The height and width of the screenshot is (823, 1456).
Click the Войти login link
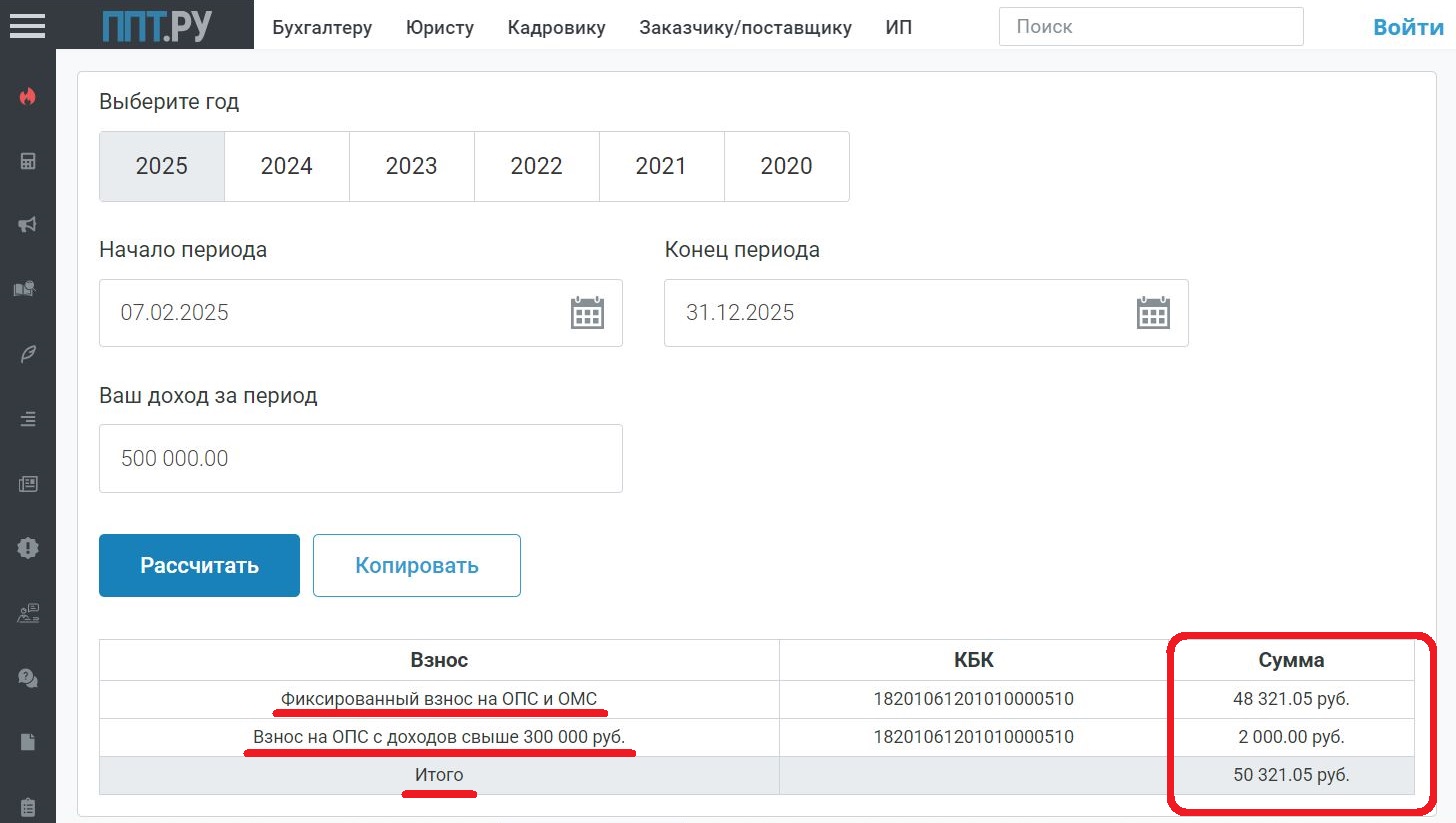1407,27
